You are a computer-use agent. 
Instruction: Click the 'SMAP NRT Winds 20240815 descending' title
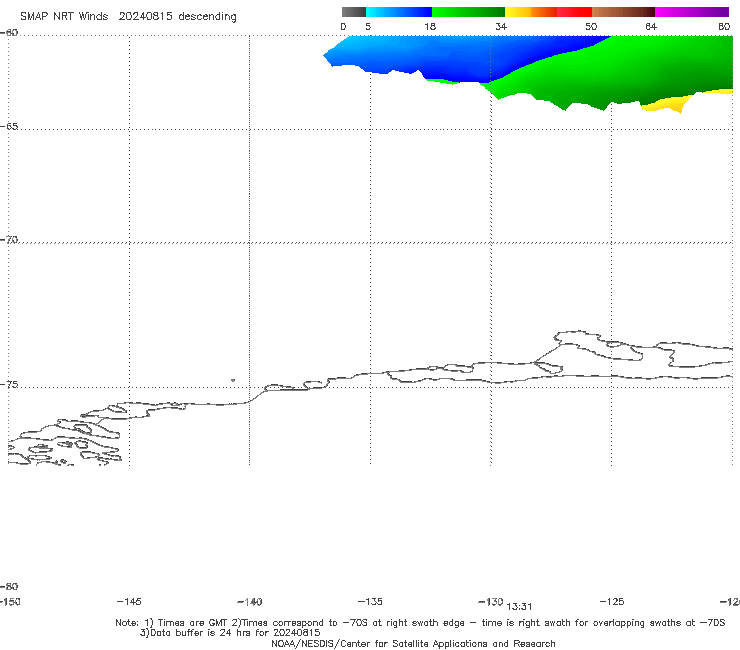(x=128, y=16)
